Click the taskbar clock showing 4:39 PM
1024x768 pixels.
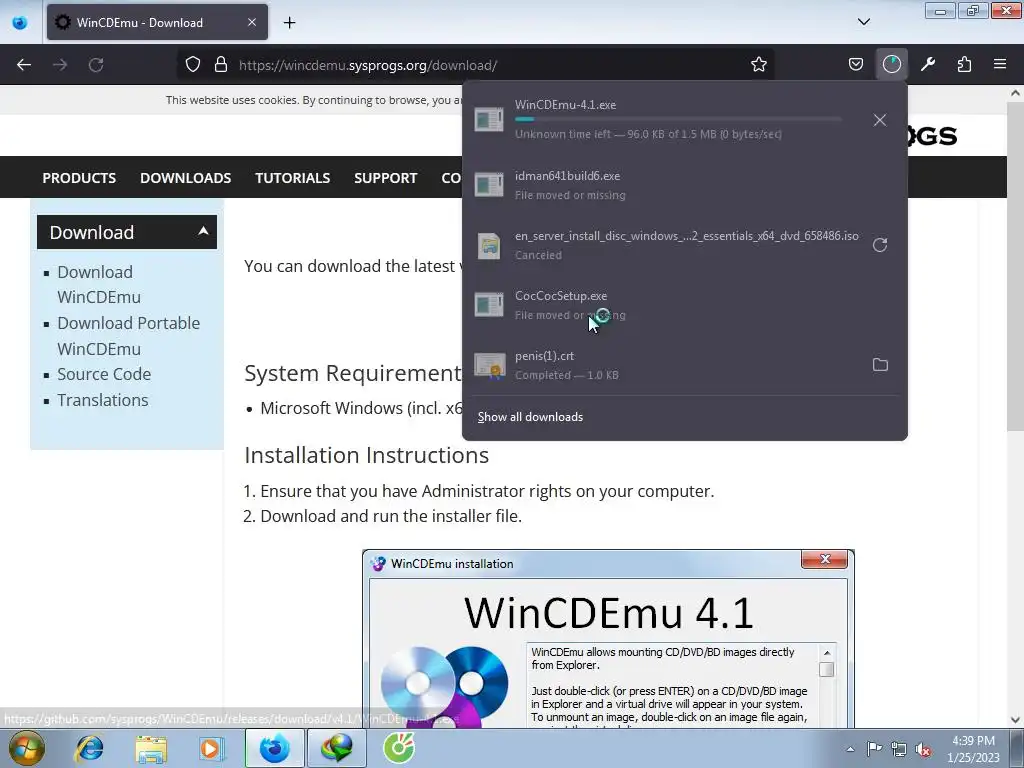(x=973, y=749)
